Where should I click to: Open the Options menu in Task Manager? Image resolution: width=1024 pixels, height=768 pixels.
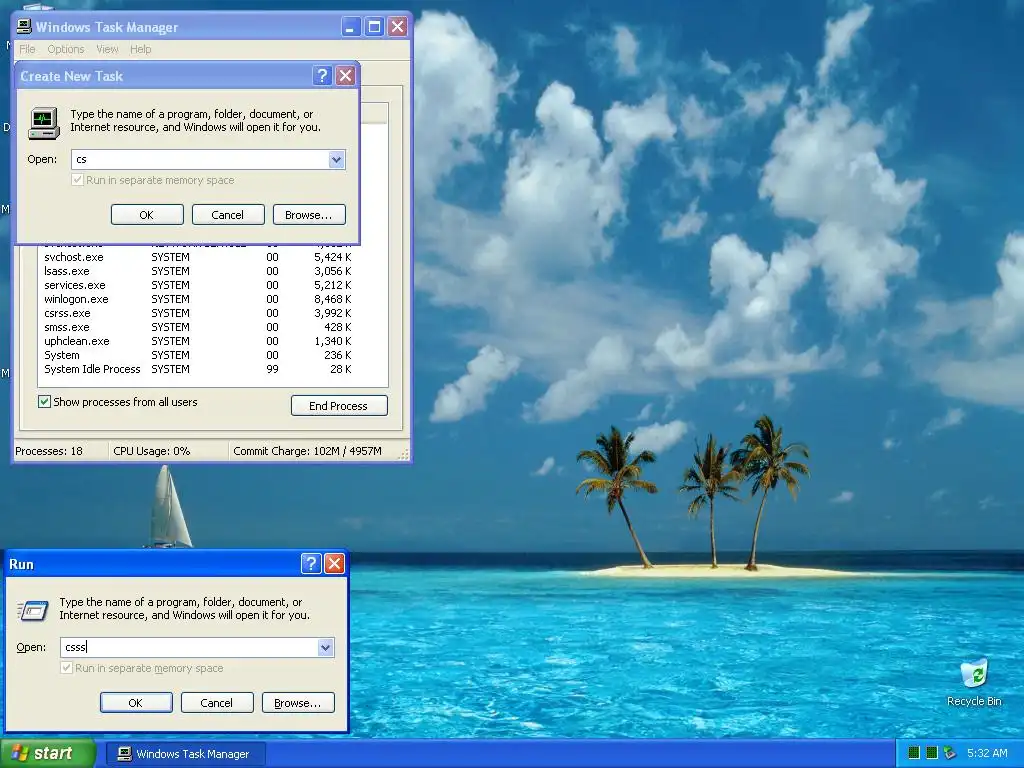coord(65,49)
